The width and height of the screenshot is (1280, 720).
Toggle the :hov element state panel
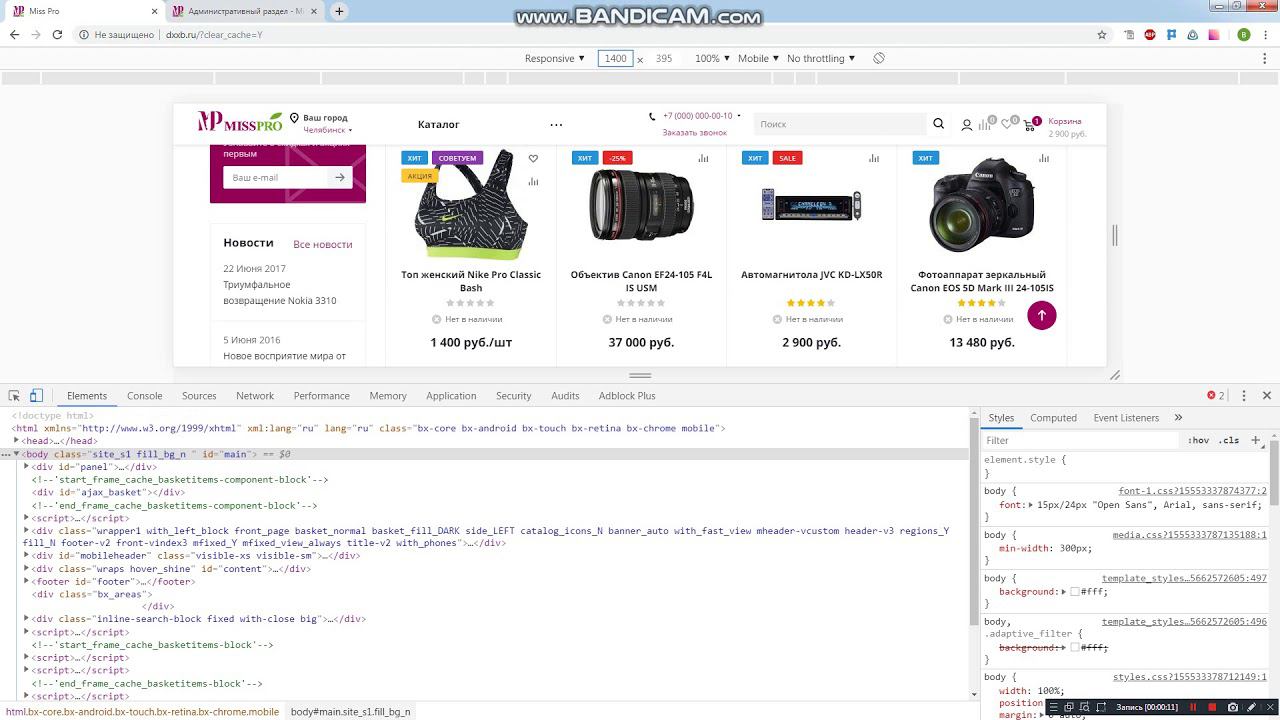pos(1198,440)
